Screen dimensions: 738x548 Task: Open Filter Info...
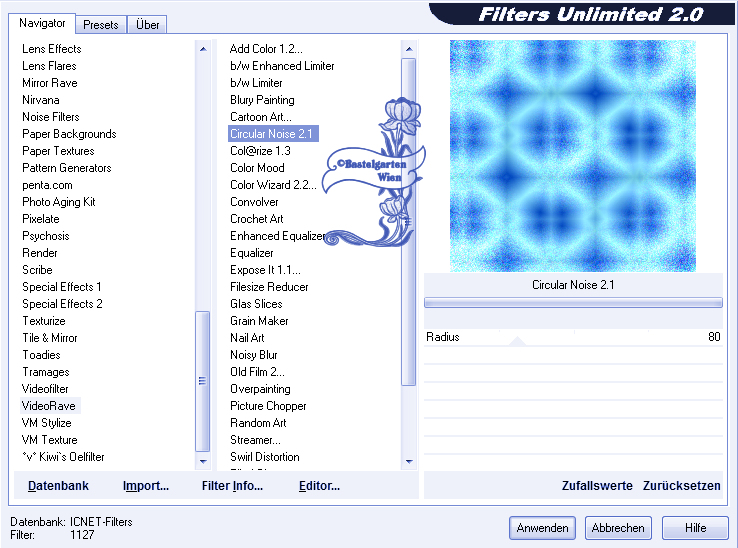(x=233, y=485)
